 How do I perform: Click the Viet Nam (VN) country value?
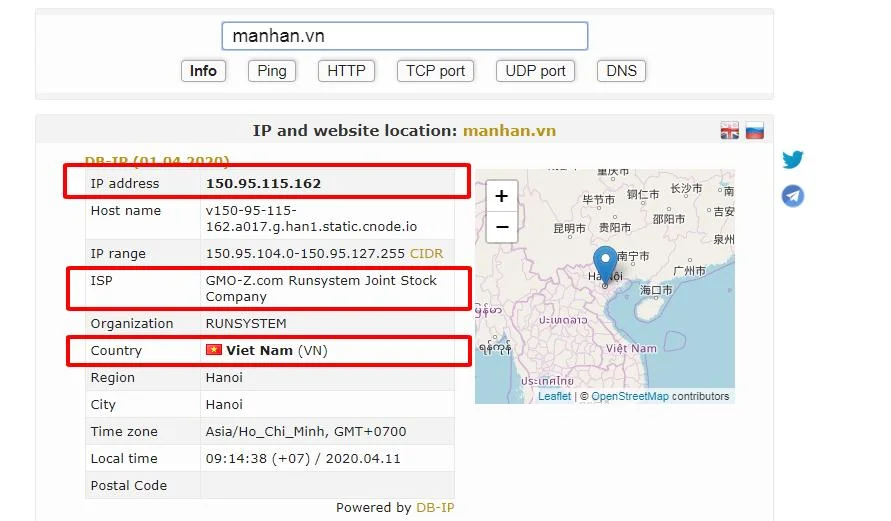coord(277,351)
